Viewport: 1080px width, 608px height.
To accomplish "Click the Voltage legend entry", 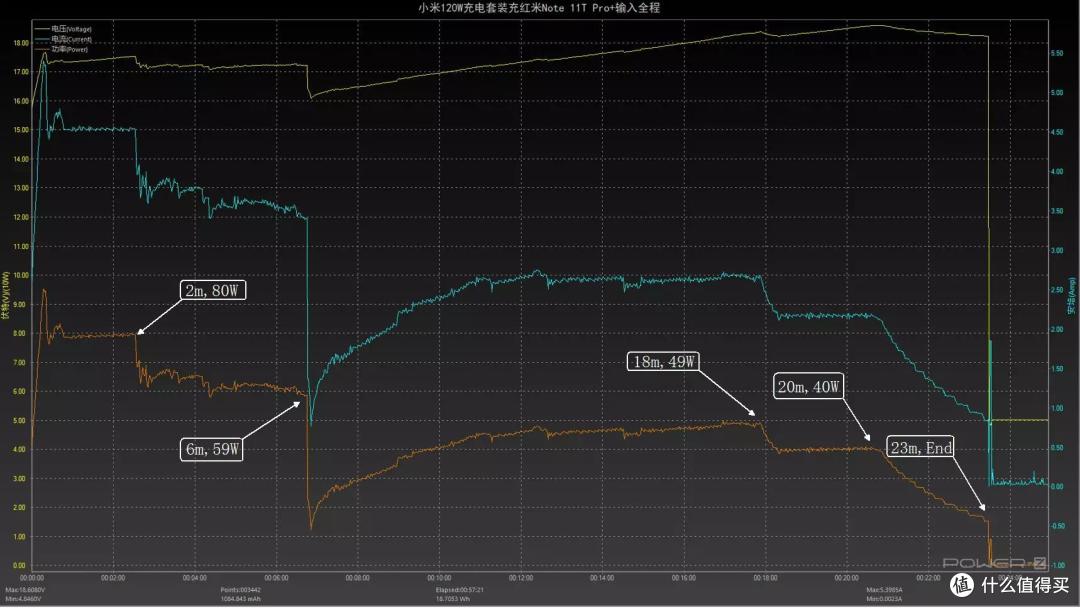I will coord(63,29).
